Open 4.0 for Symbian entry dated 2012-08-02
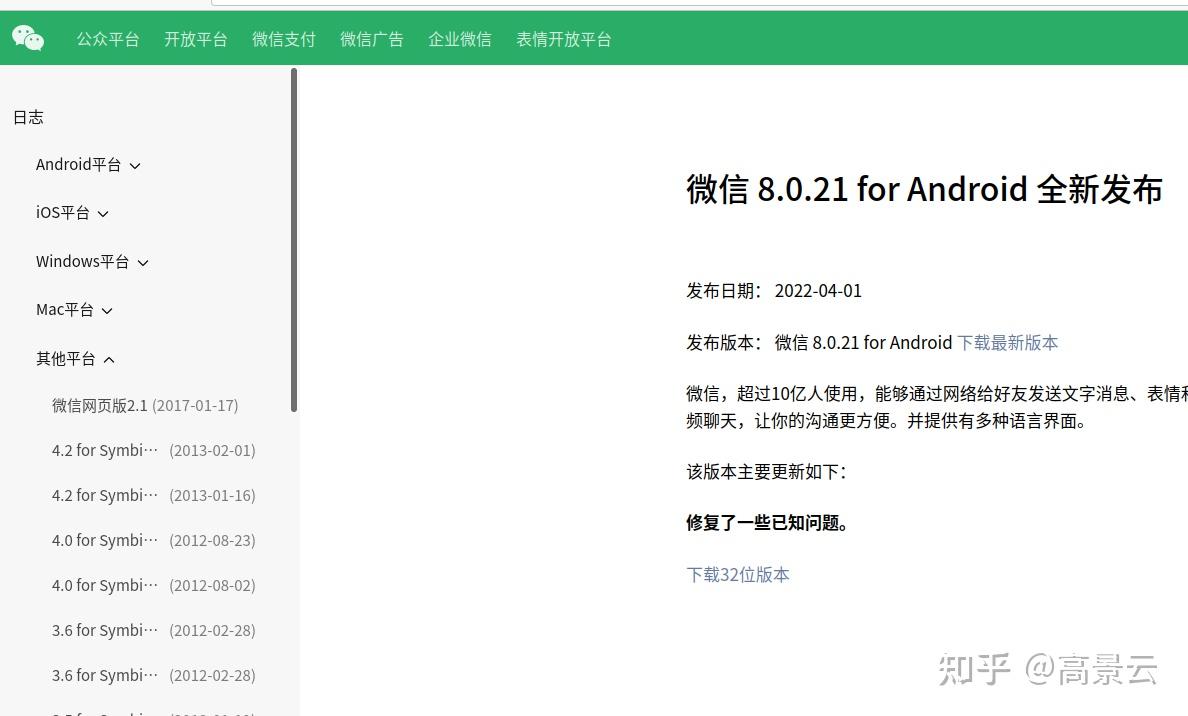Screen dimensions: 1188x716 [x=153, y=585]
